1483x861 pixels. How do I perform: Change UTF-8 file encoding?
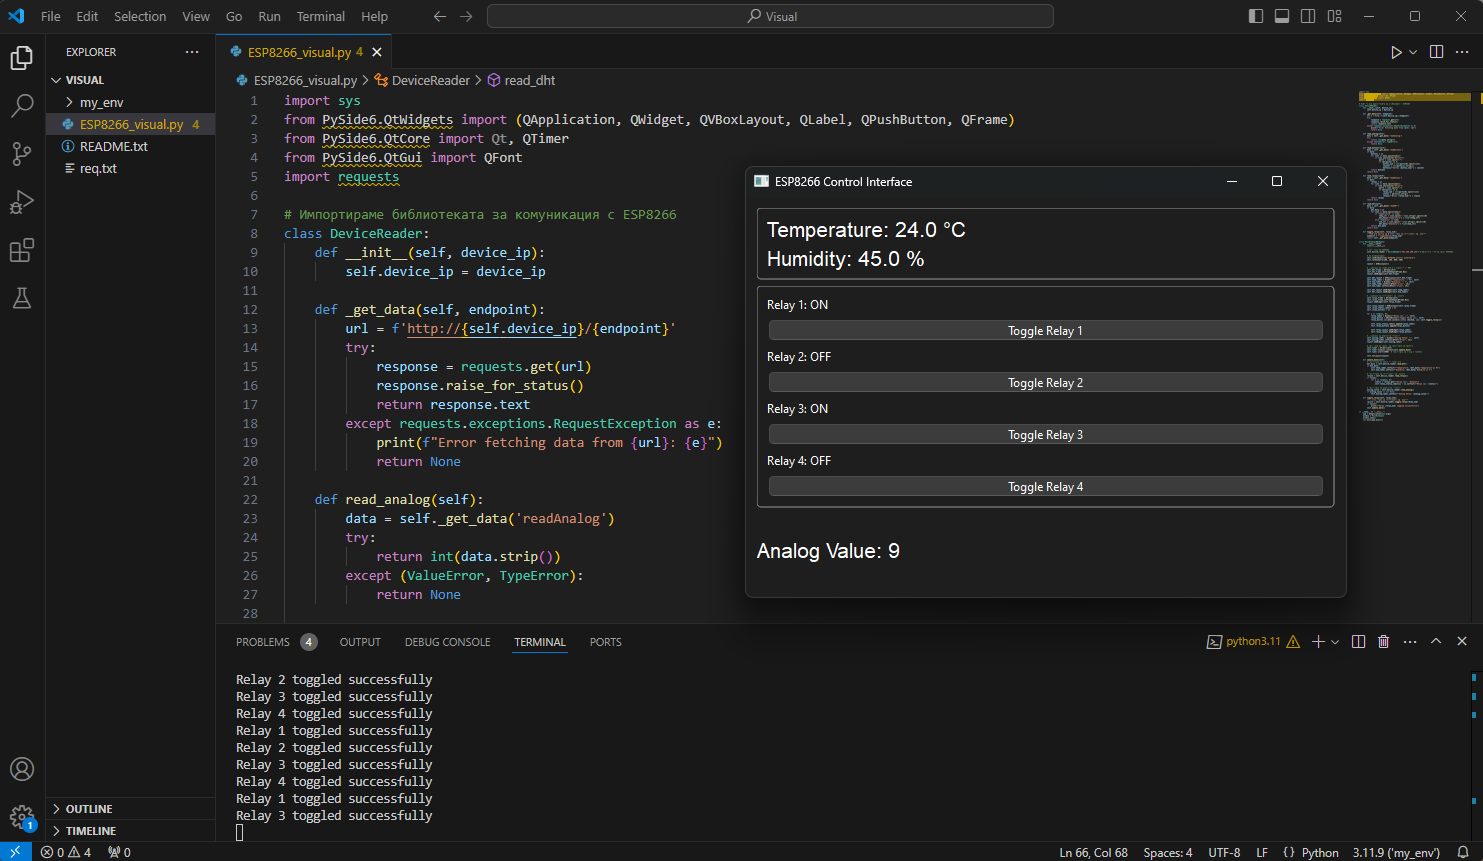pyautogui.click(x=1224, y=852)
